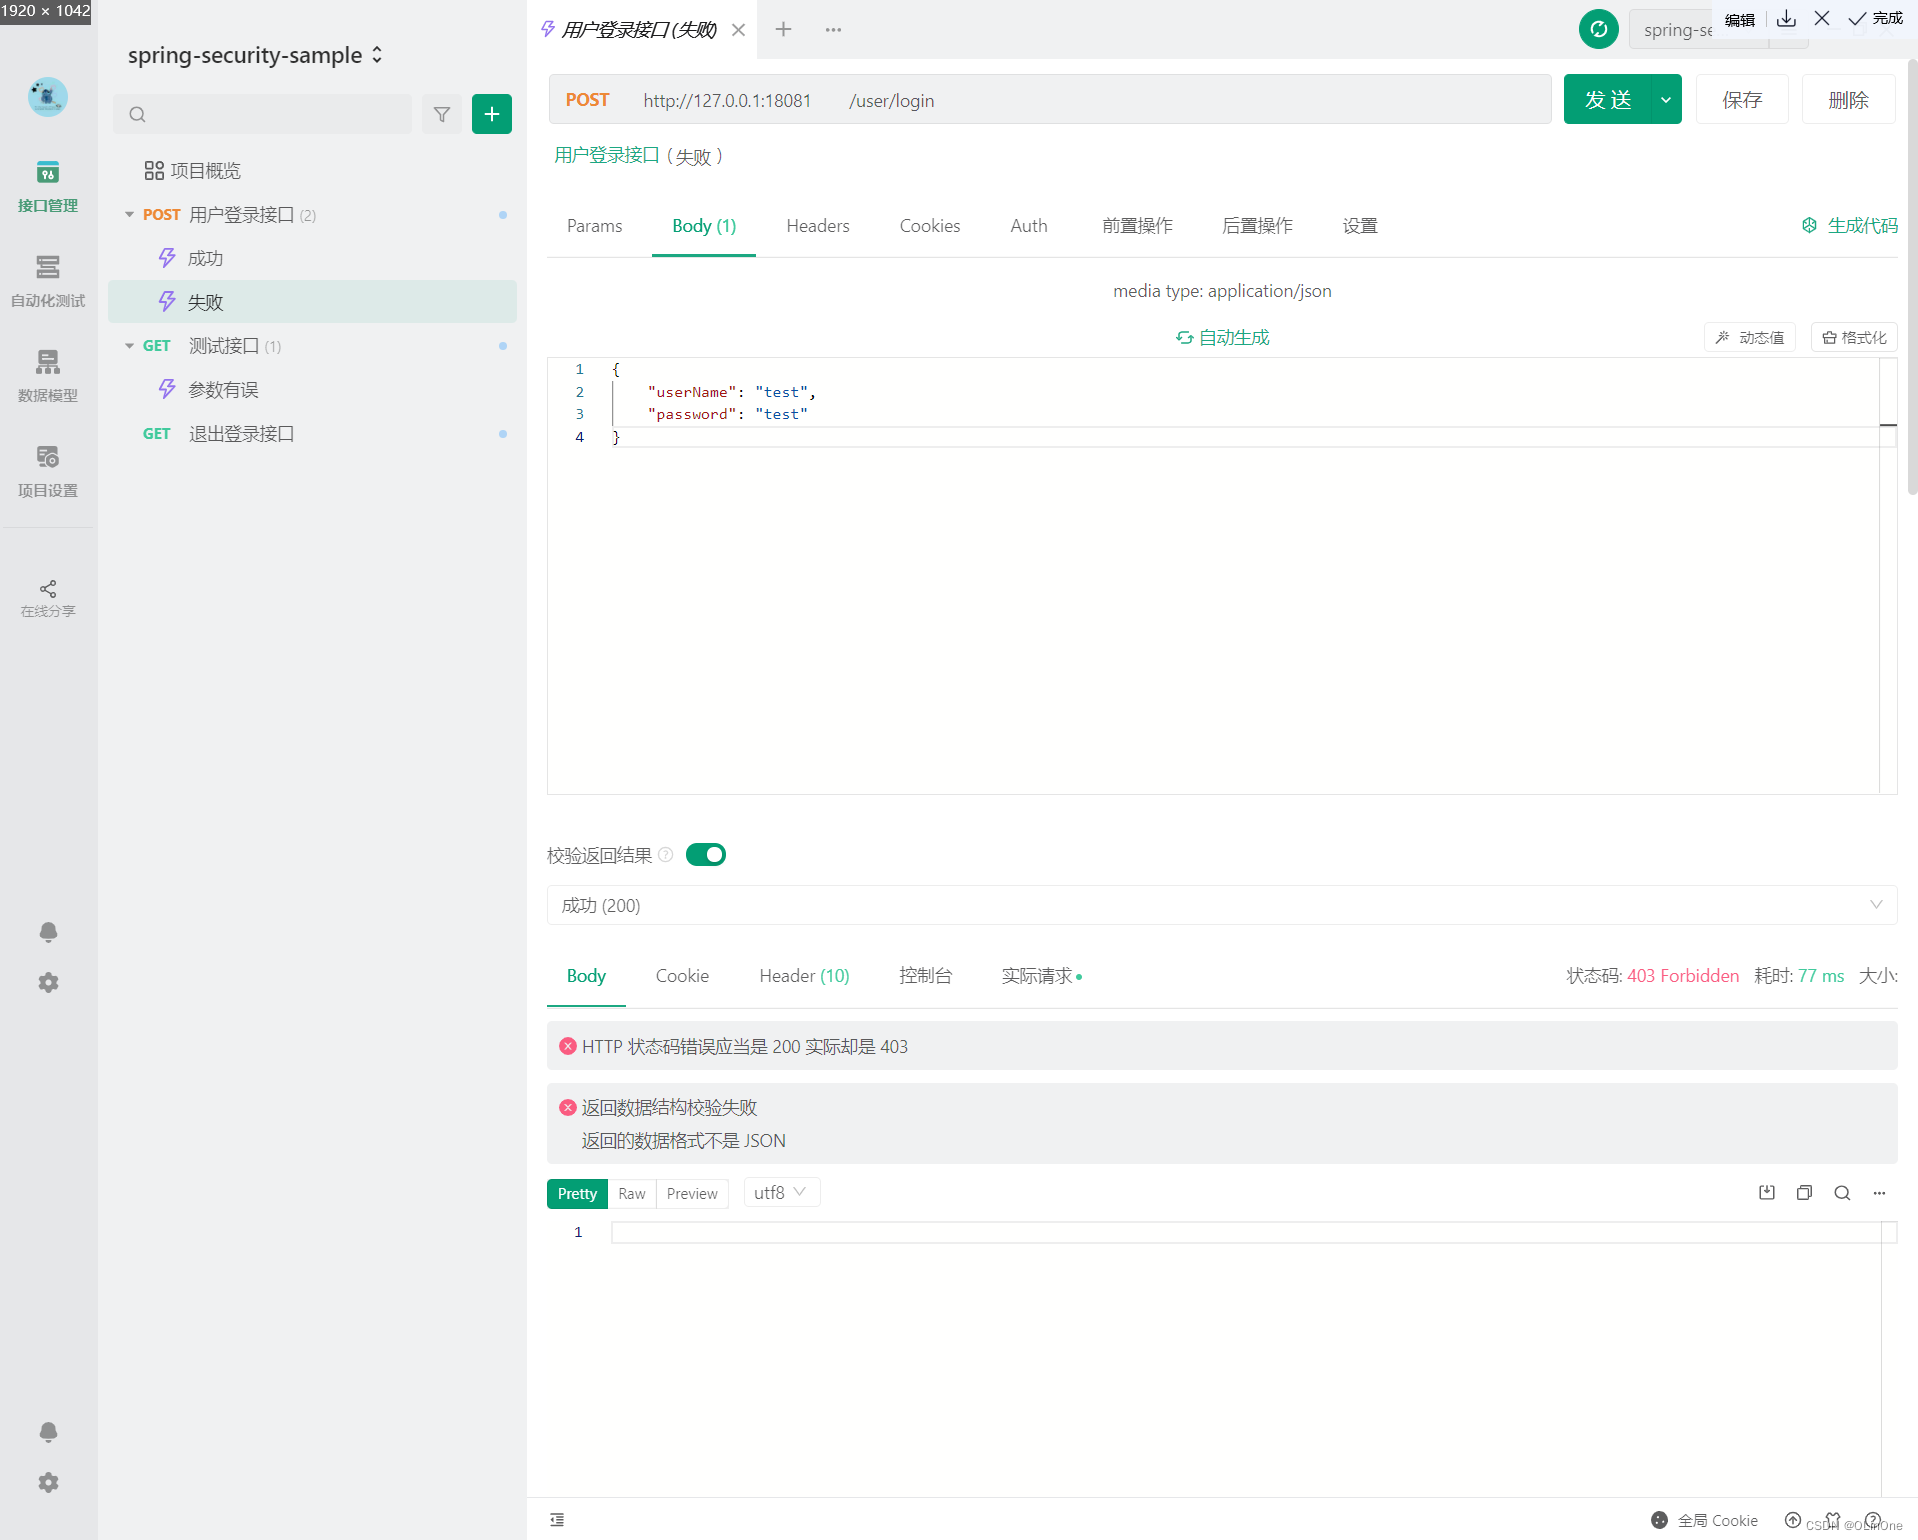The height and width of the screenshot is (1540, 1918).
Task: Open the 发送 button dropdown arrow
Action: click(1666, 99)
